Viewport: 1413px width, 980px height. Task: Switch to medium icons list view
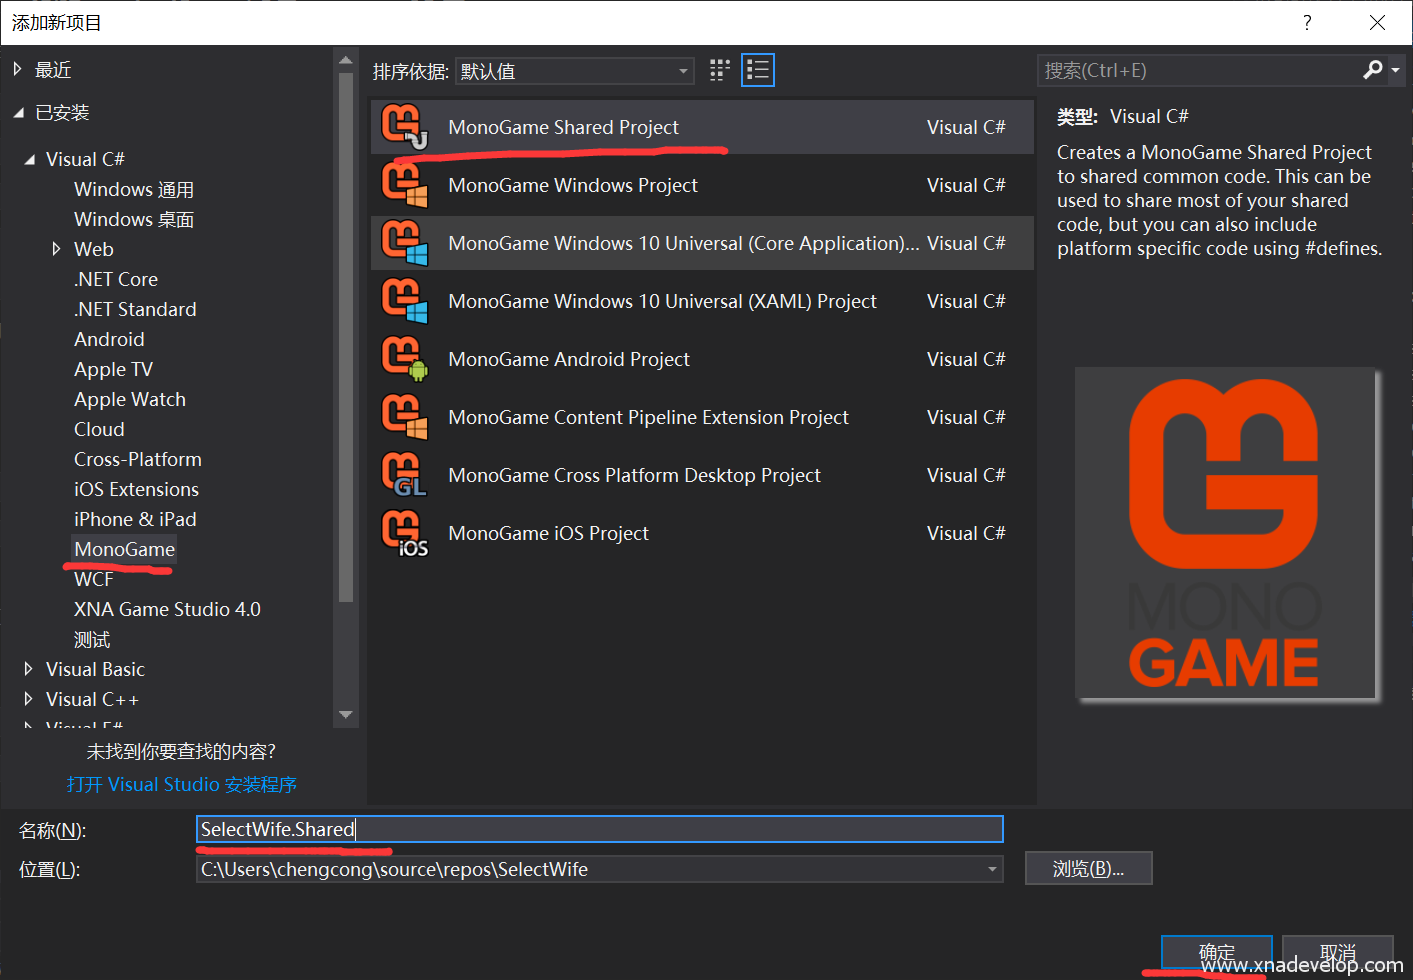tap(758, 70)
